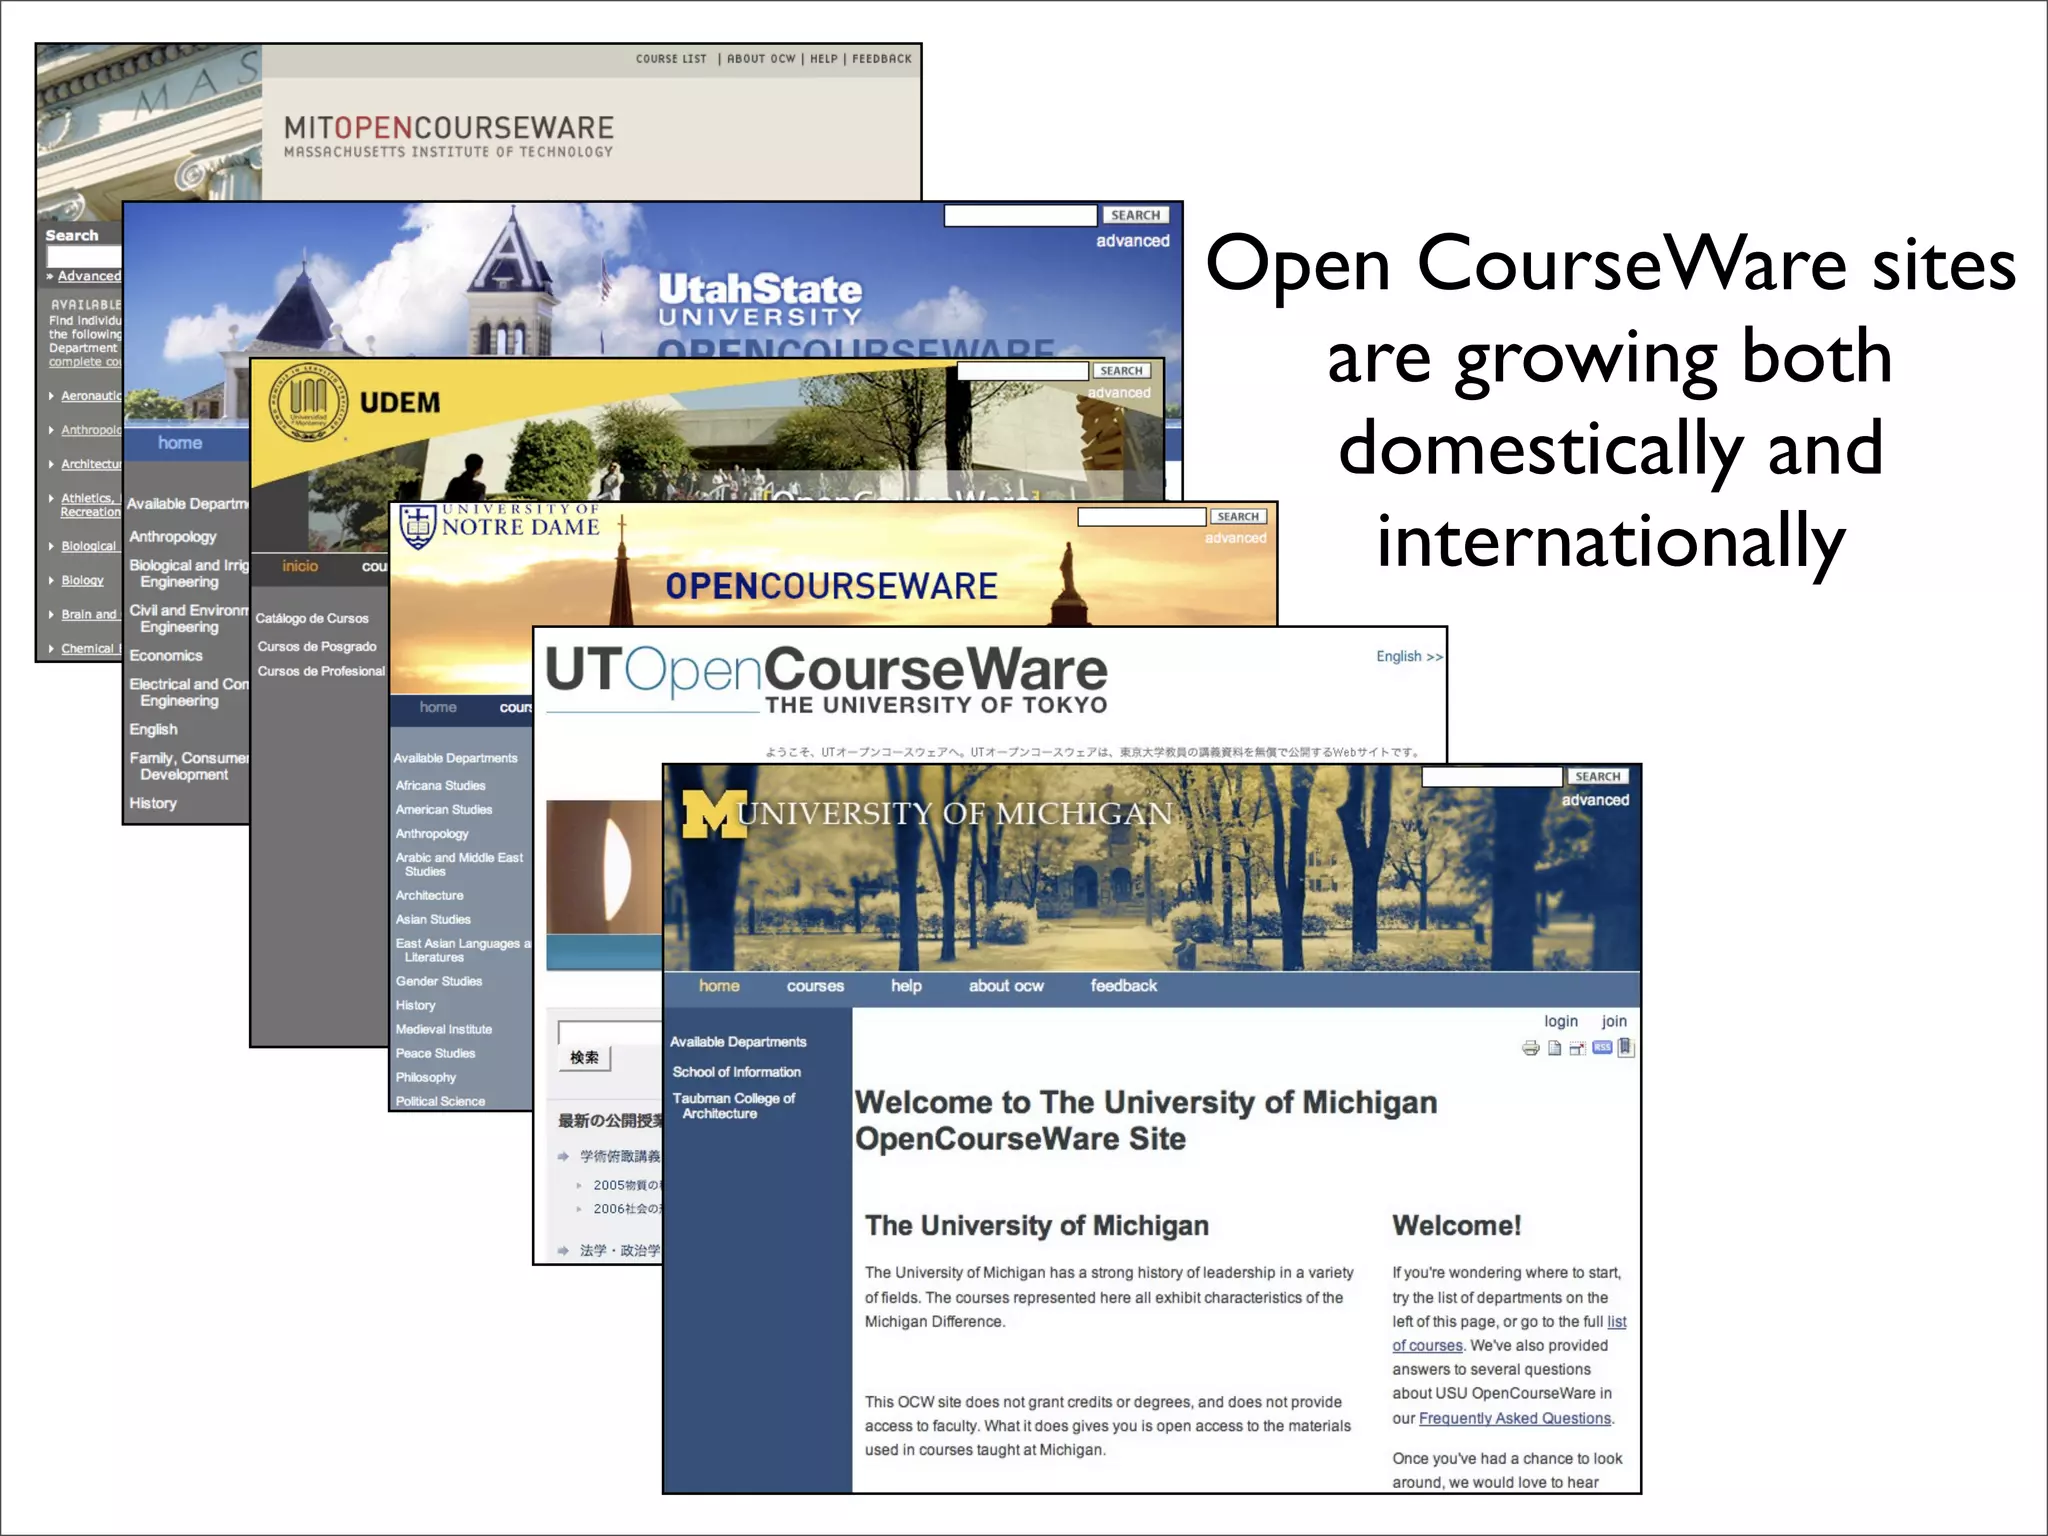Open Medieval Institute in Notre Dame list

click(x=443, y=1030)
